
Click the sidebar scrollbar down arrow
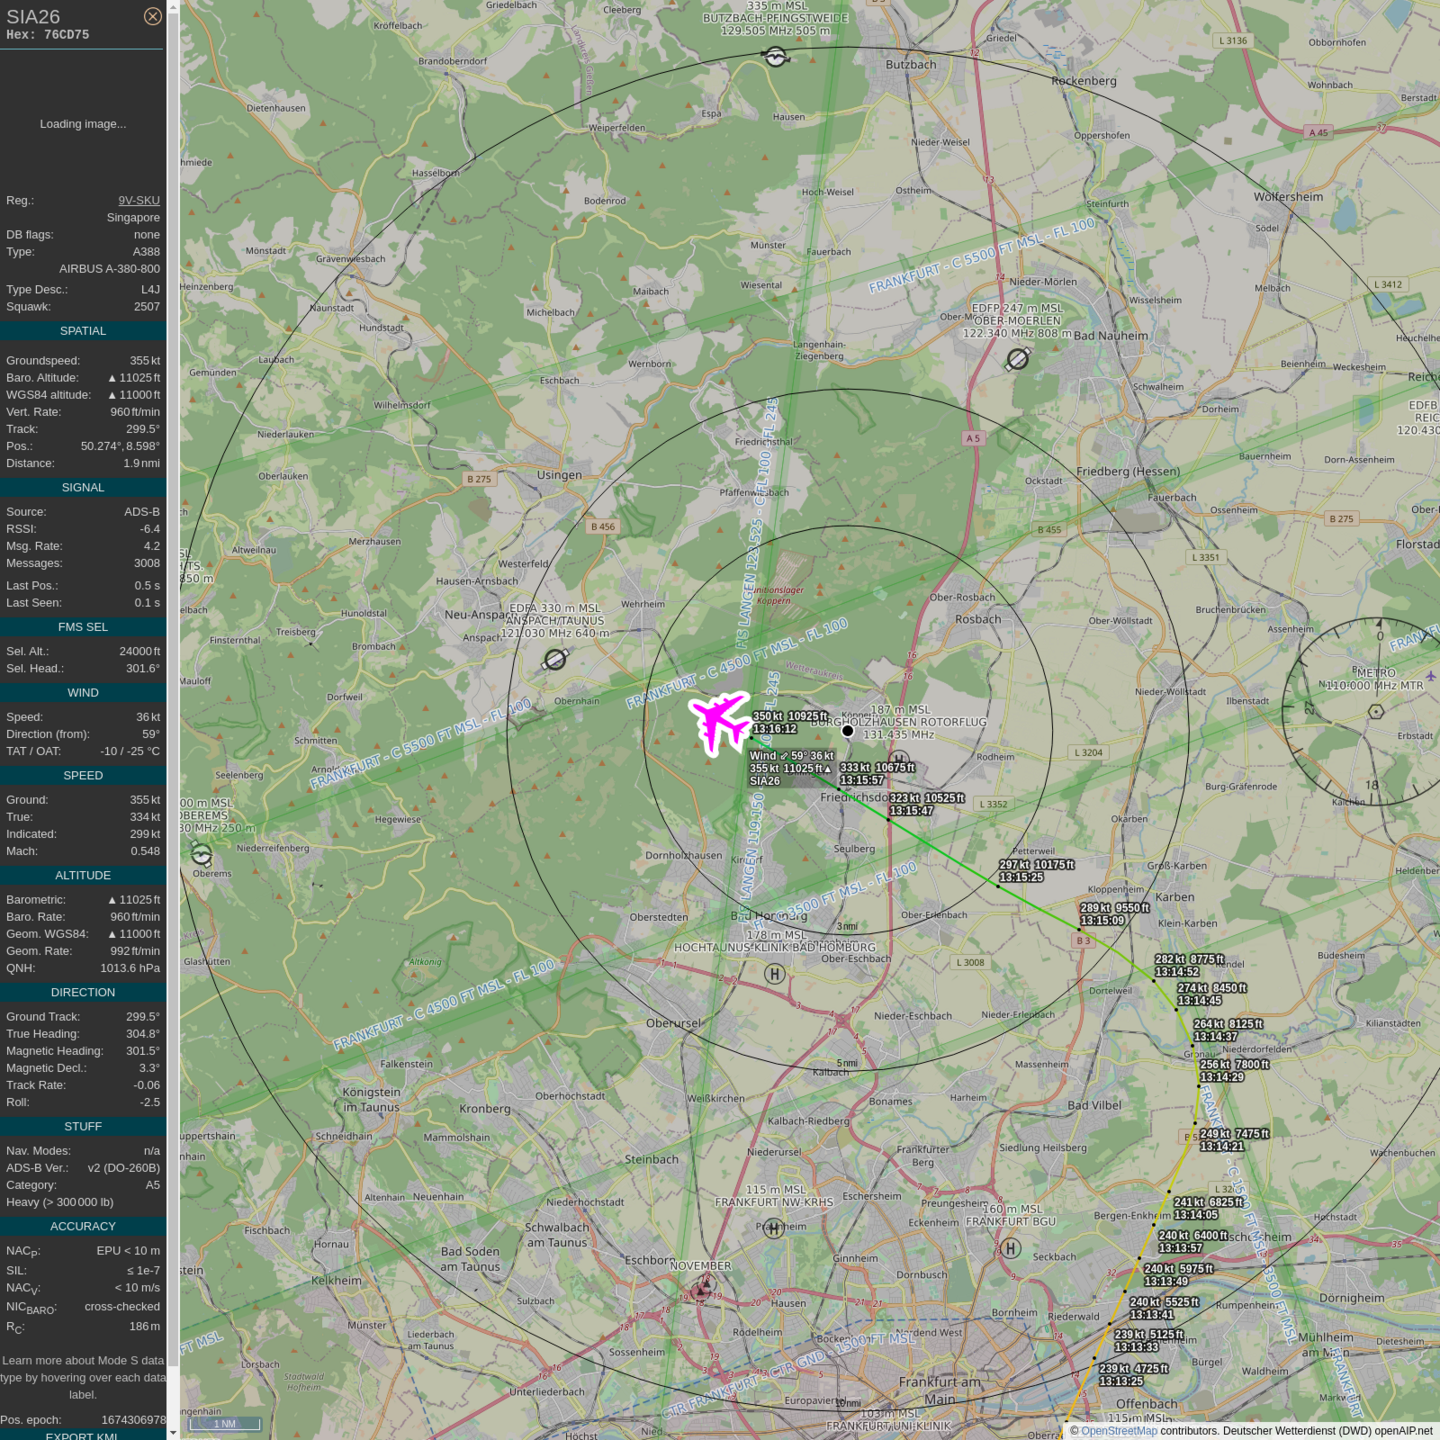coord(173,1433)
